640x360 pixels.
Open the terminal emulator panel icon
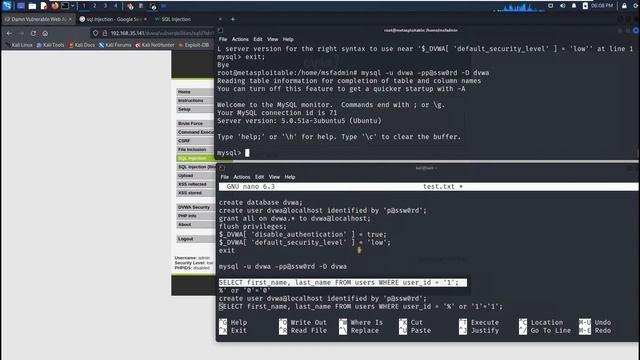pos(65,6)
